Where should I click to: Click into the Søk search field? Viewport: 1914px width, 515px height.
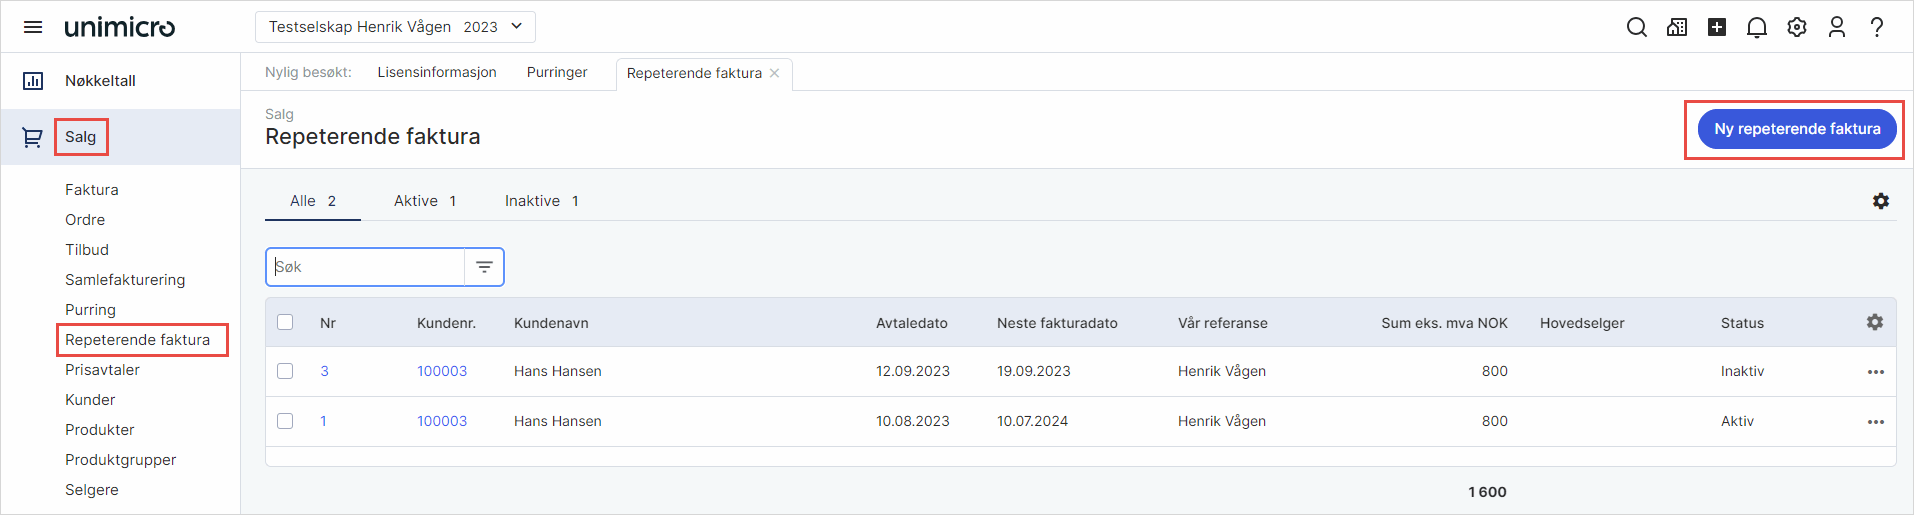pos(365,267)
